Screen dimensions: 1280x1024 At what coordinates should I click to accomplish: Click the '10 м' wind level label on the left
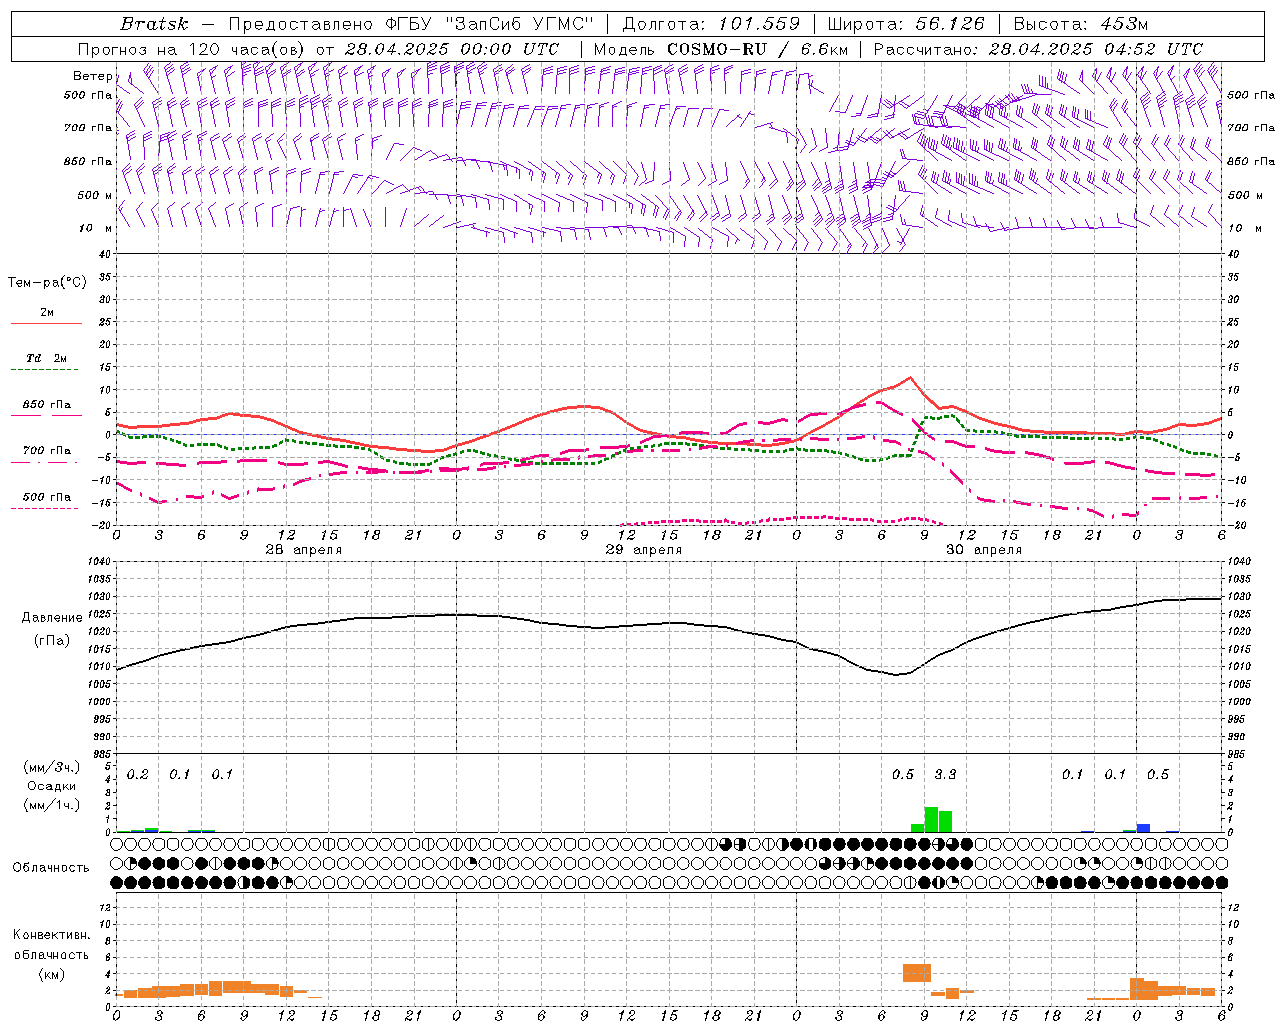point(96,229)
